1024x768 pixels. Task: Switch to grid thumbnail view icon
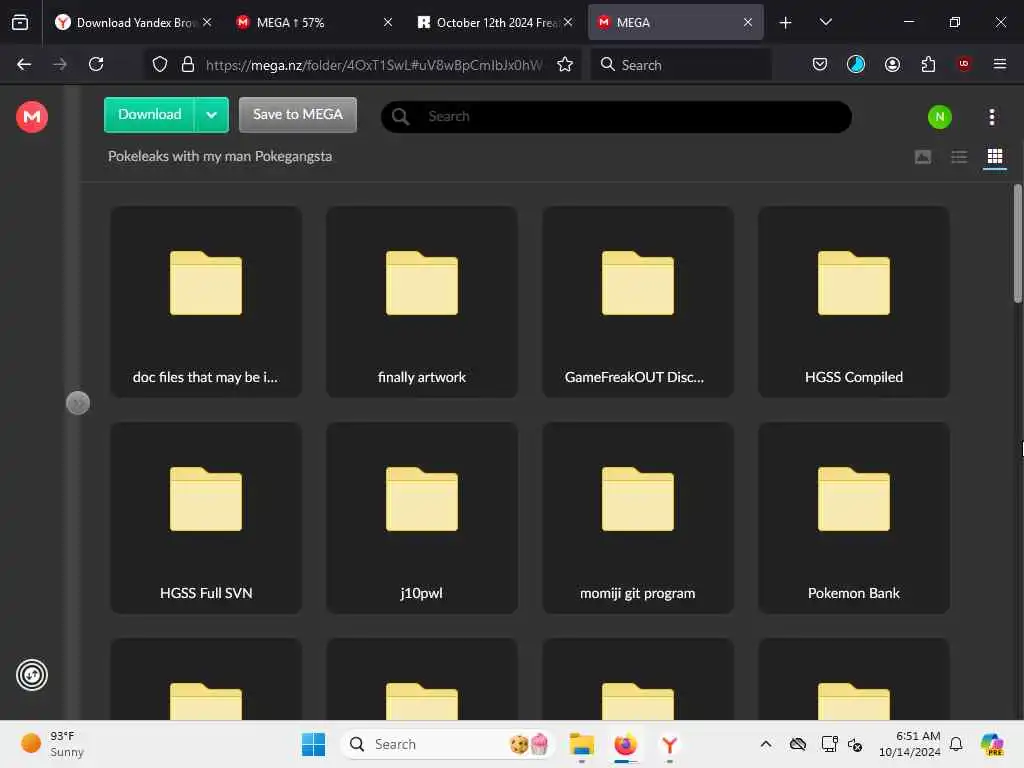[x=995, y=157]
